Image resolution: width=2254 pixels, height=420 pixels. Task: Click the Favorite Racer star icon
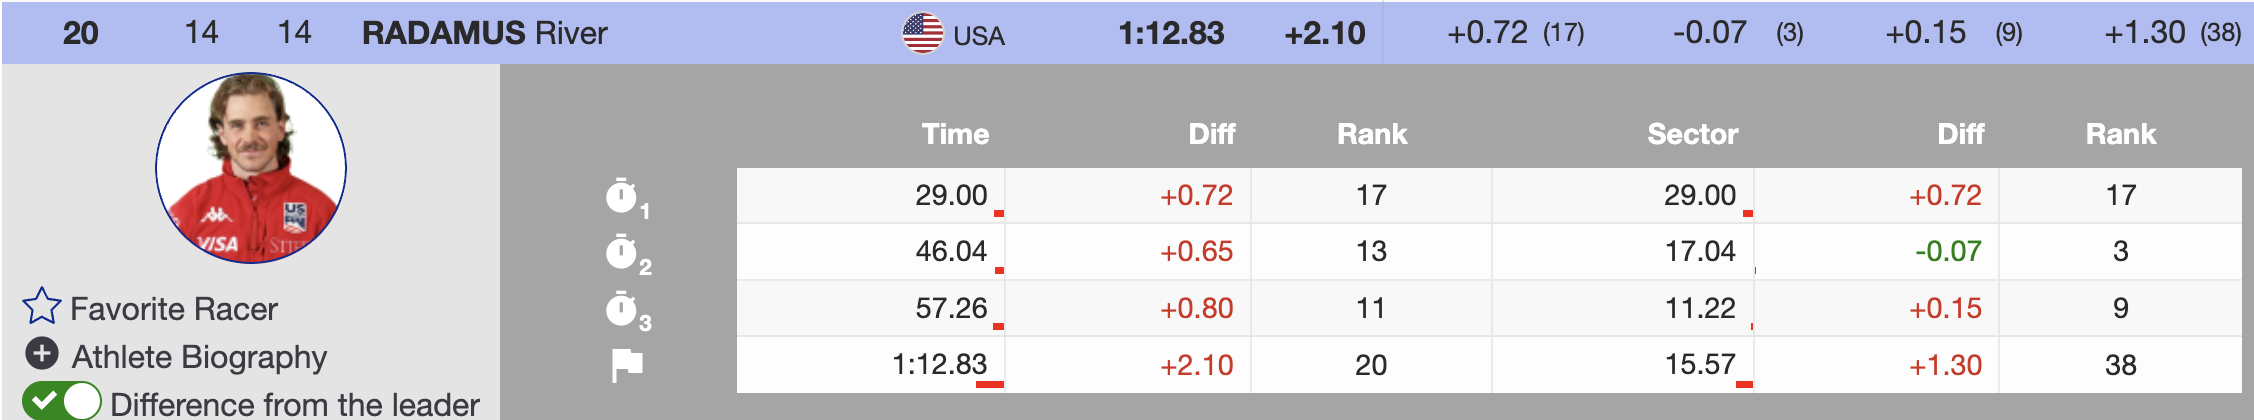click(41, 307)
